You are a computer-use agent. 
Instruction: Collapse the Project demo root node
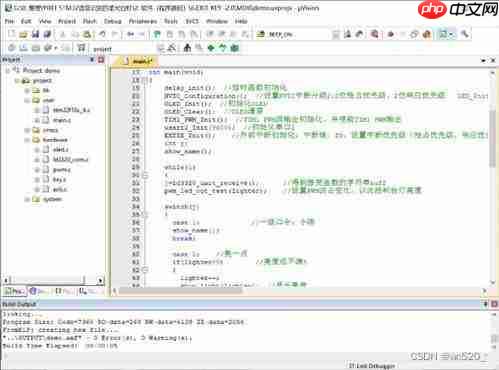8,71
